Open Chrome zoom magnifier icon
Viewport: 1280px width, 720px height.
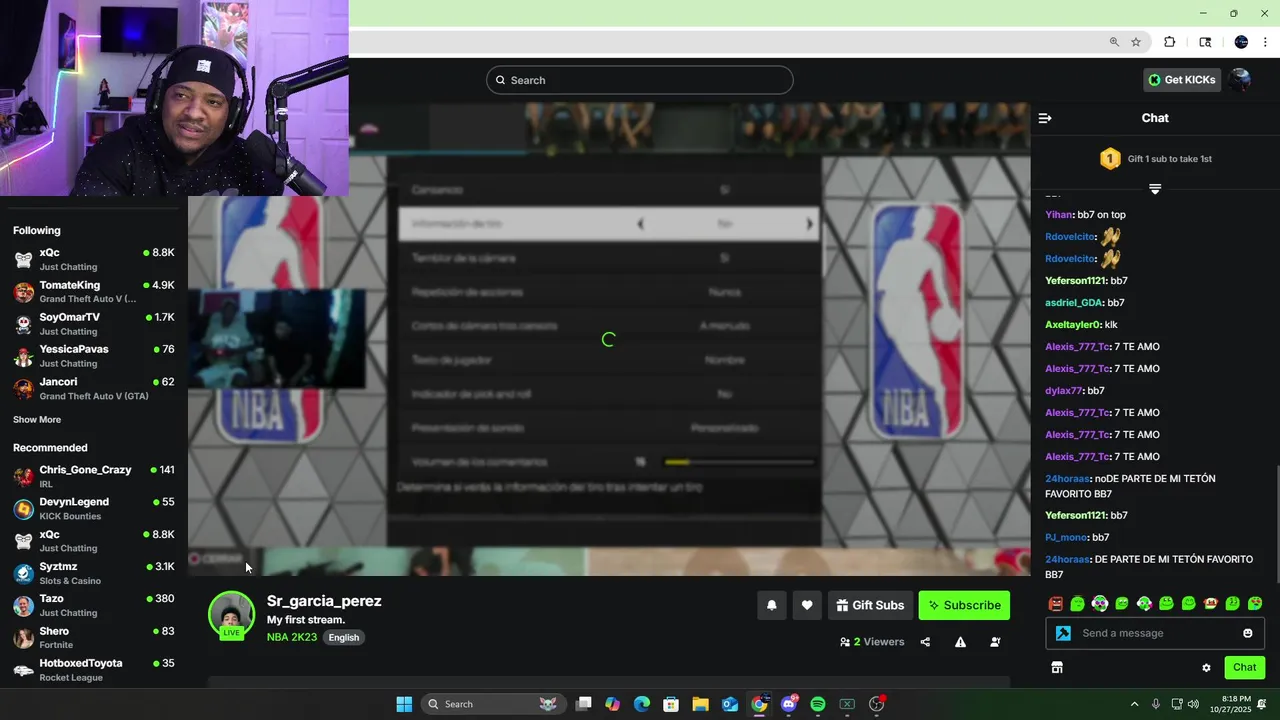(x=1114, y=42)
